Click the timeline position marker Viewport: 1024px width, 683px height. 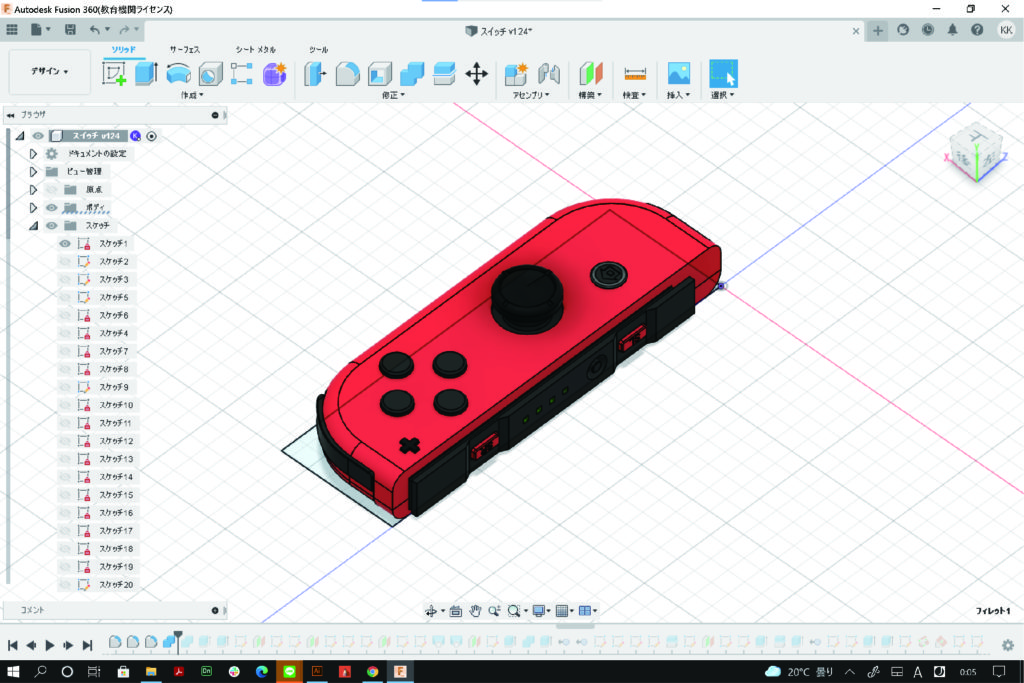click(x=178, y=637)
